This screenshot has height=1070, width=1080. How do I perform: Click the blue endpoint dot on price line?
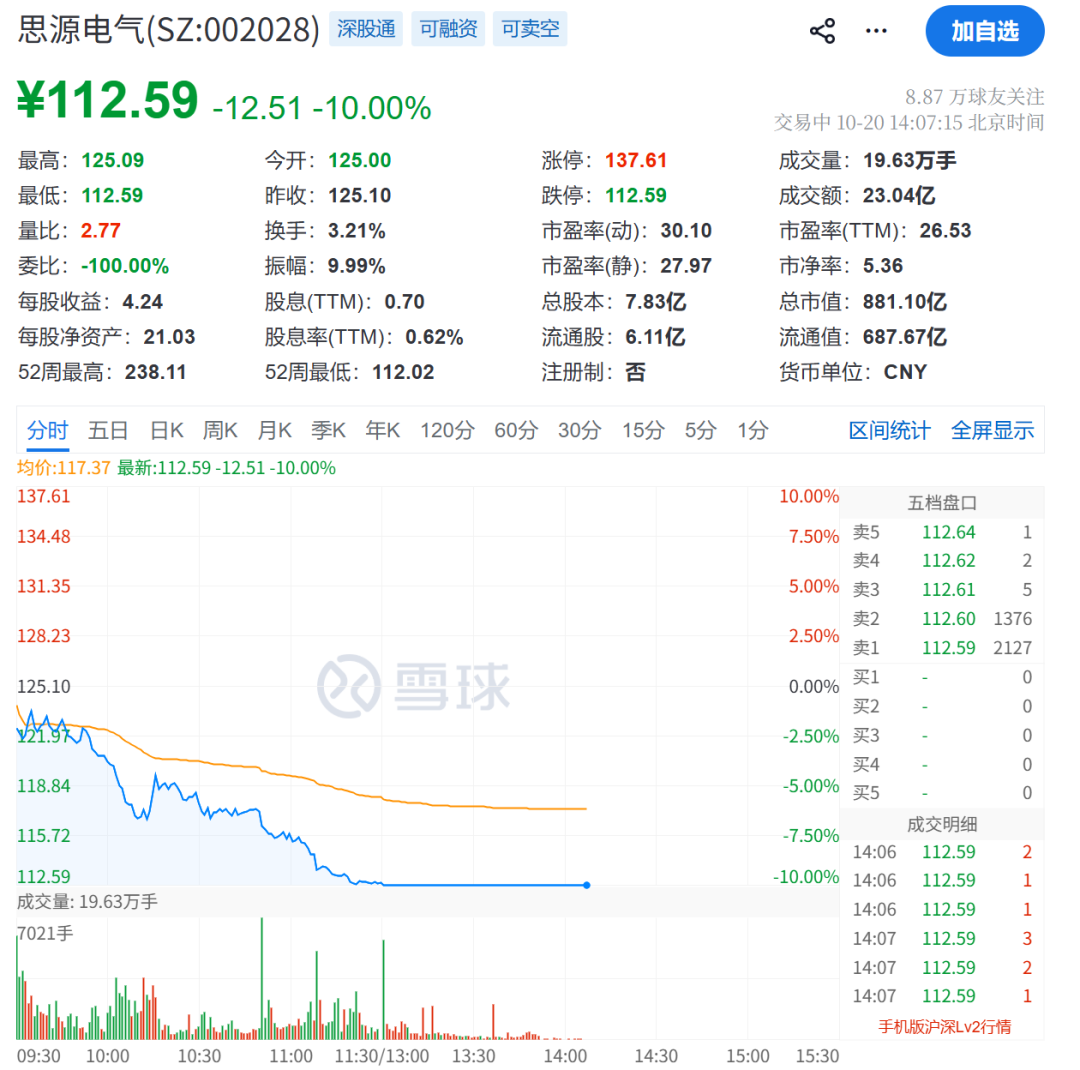586,885
